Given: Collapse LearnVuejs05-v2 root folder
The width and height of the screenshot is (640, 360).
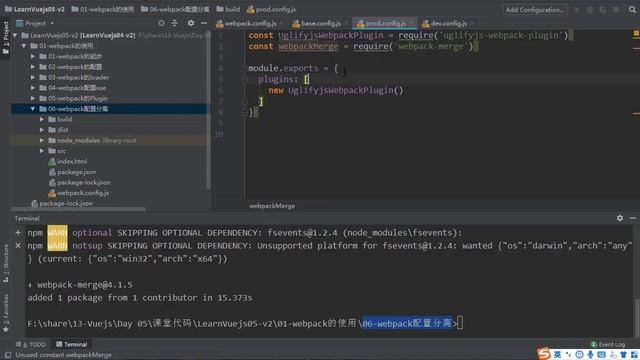Looking at the screenshot, I should [15, 35].
